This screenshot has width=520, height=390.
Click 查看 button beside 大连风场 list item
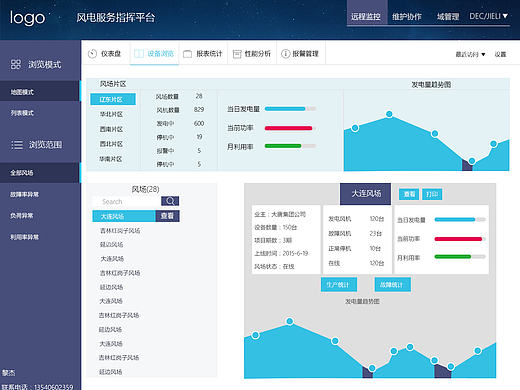click(x=167, y=216)
